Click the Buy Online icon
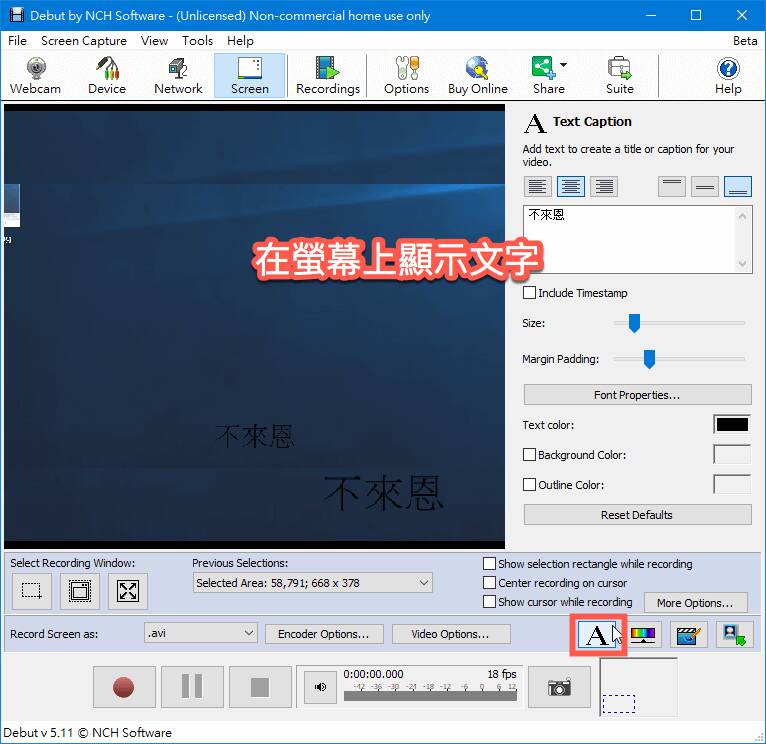The width and height of the screenshot is (766, 744). point(478,76)
